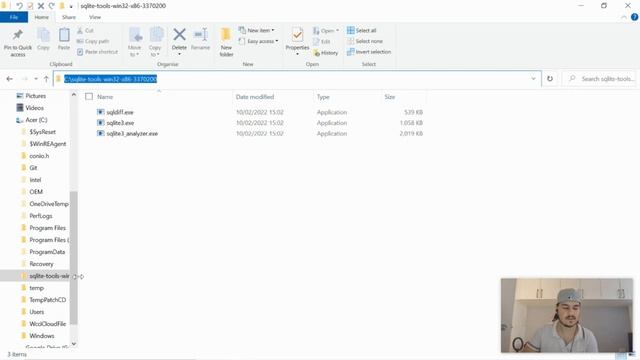The height and width of the screenshot is (360, 640).
Task: Open the Help question mark icon
Action: point(634,17)
